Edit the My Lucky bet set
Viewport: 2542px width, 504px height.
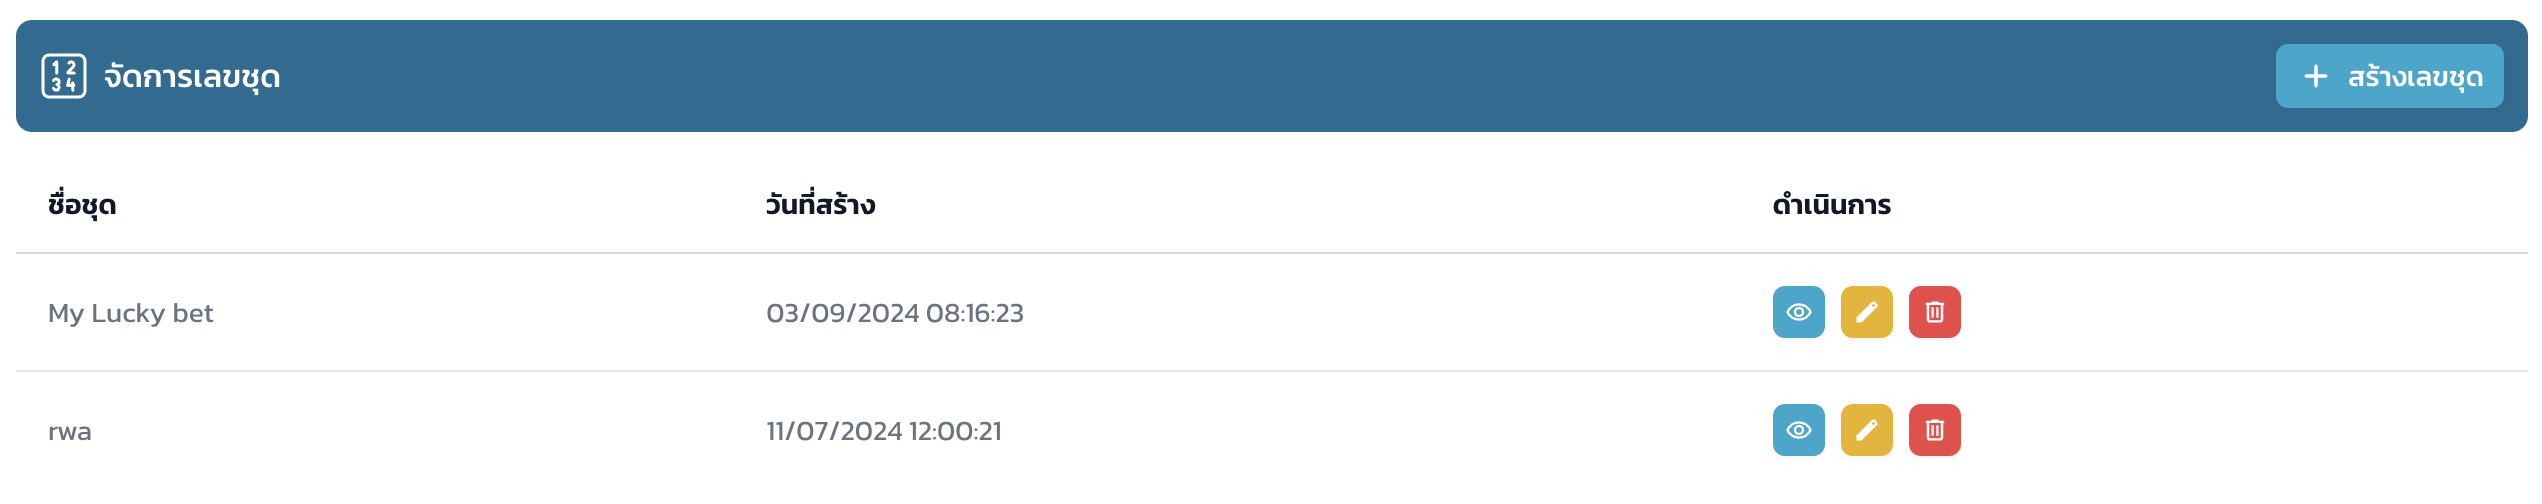[1866, 312]
